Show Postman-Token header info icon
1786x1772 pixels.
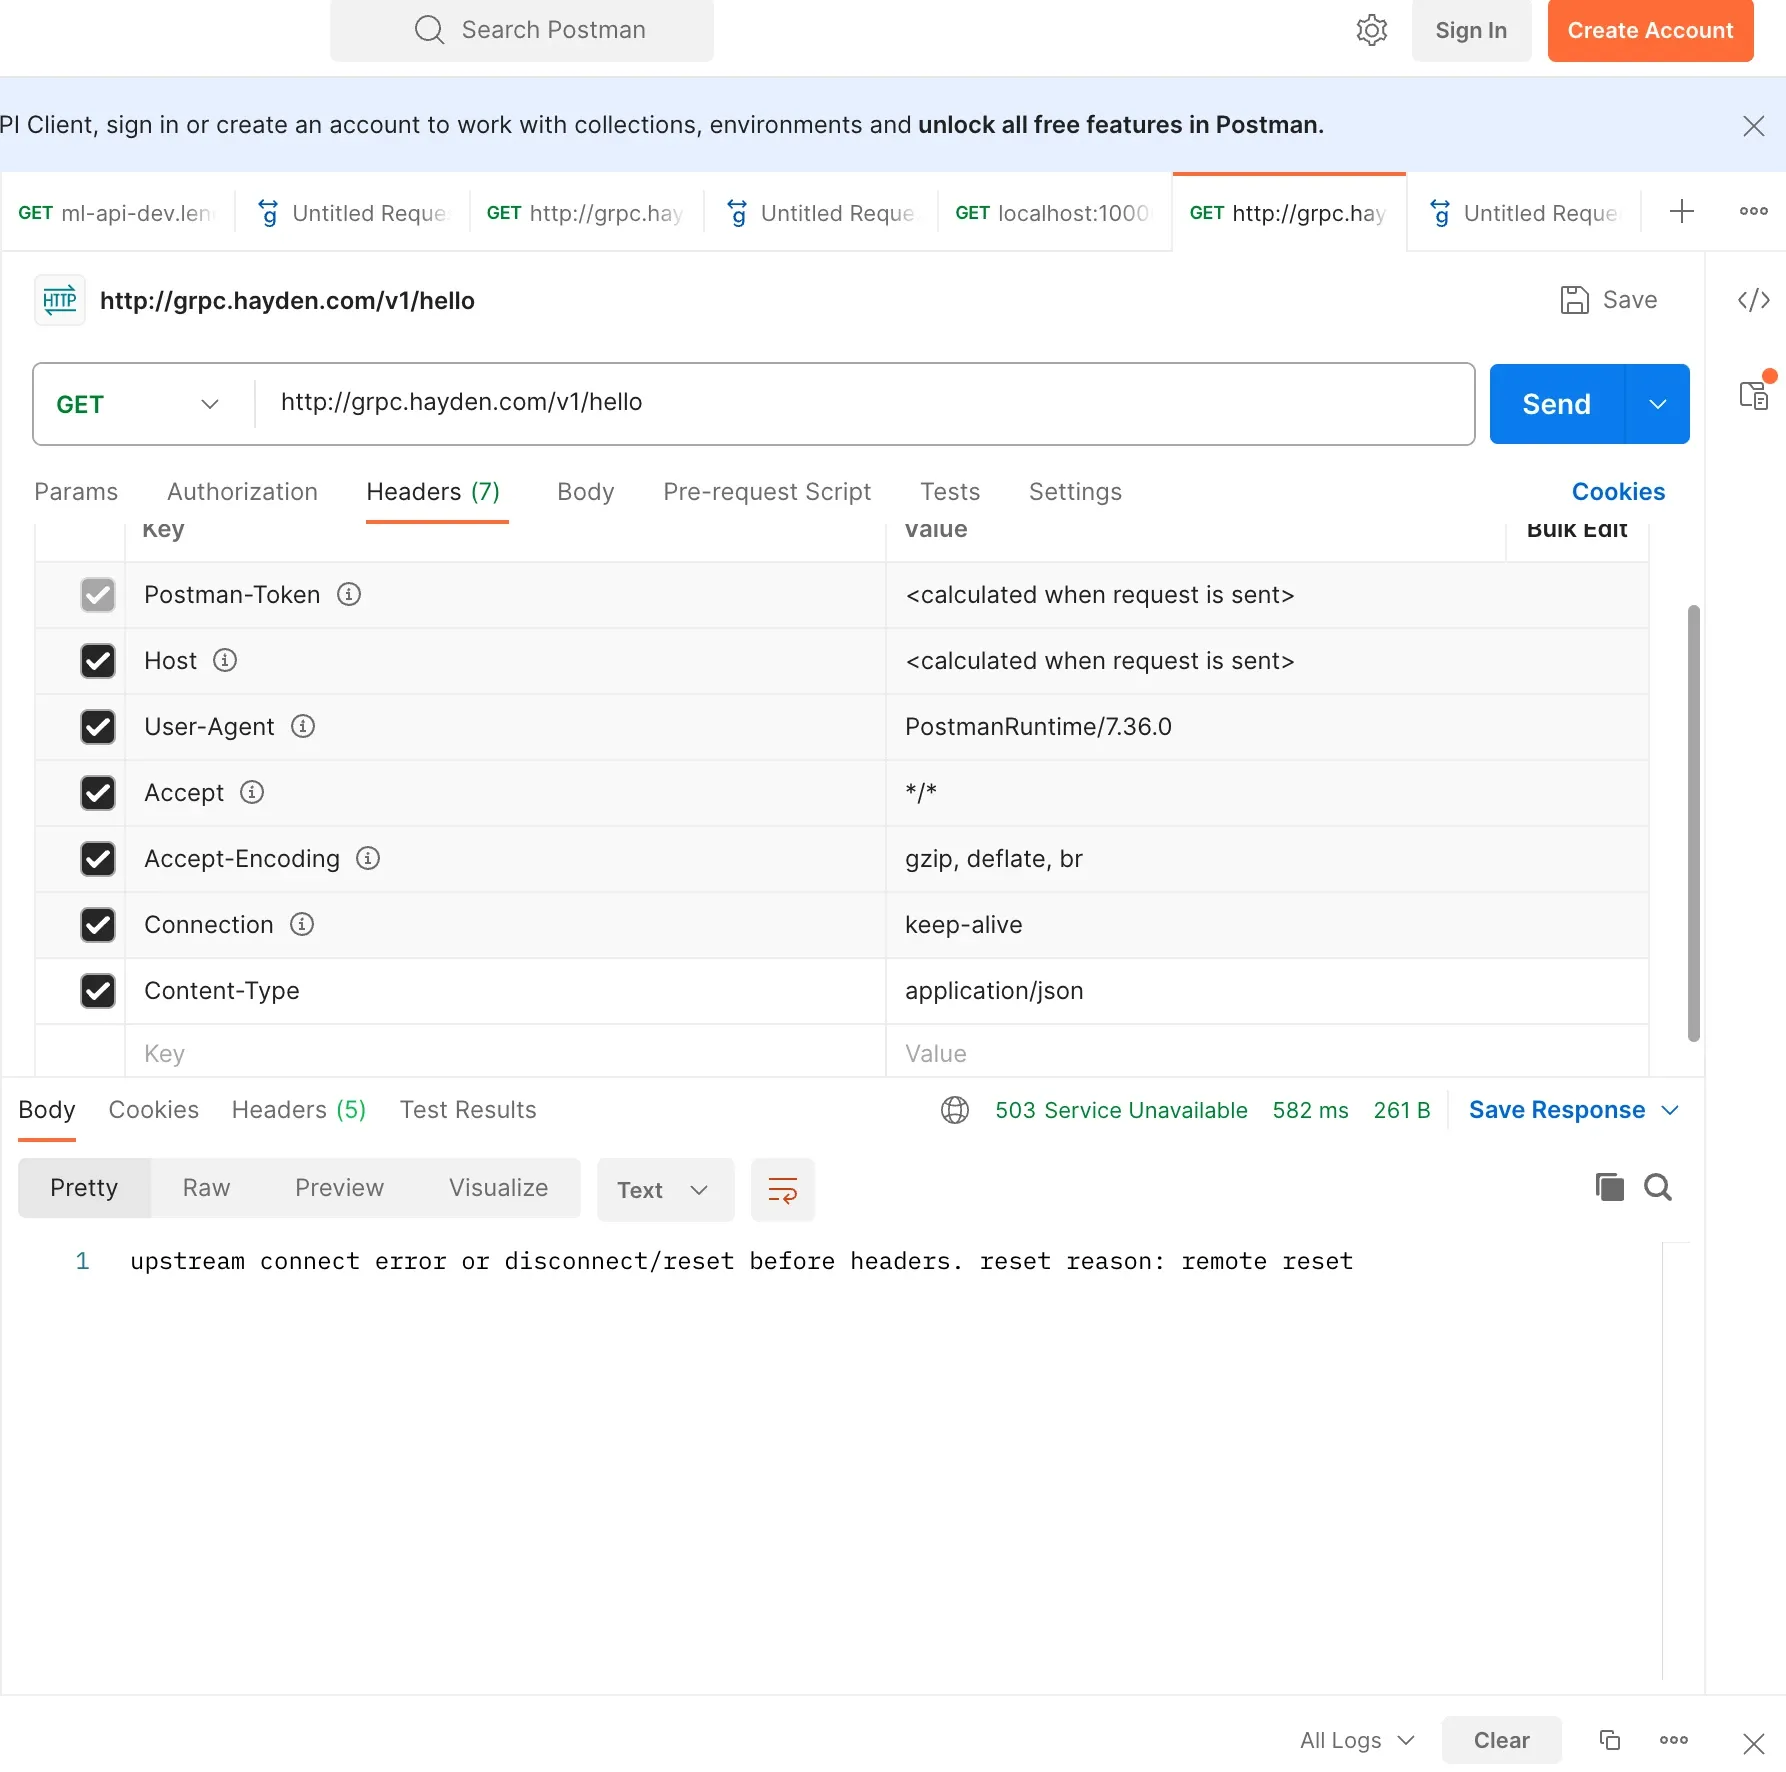349,594
